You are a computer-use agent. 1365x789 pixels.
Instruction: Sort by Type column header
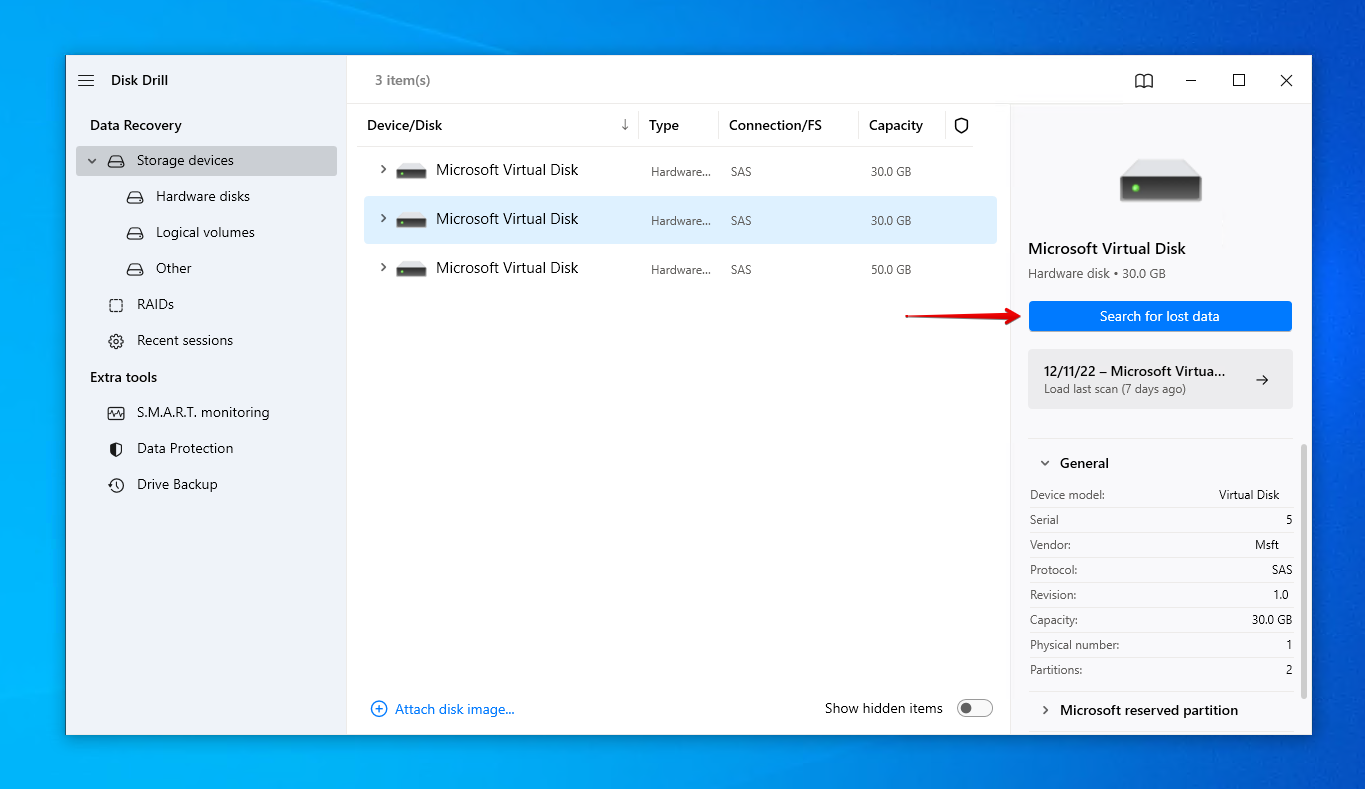(664, 126)
